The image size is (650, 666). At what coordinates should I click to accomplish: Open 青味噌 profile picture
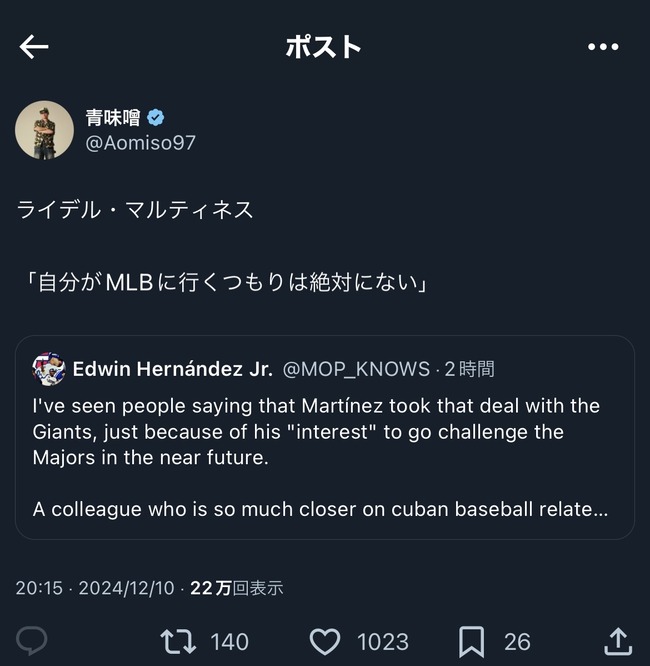[x=44, y=130]
